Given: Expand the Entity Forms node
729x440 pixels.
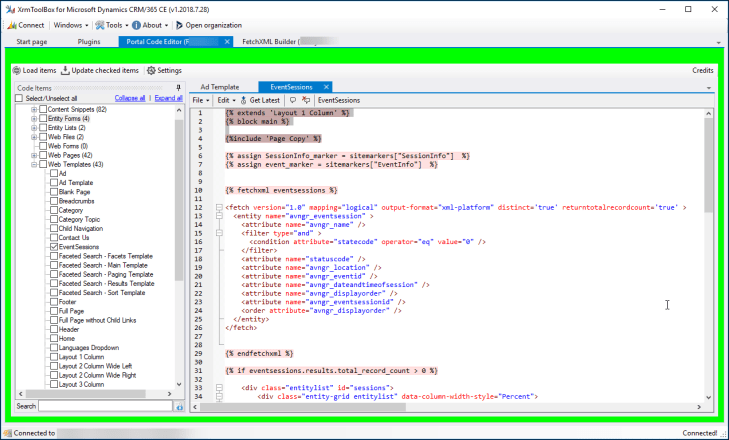Looking at the screenshot, I should point(34,119).
